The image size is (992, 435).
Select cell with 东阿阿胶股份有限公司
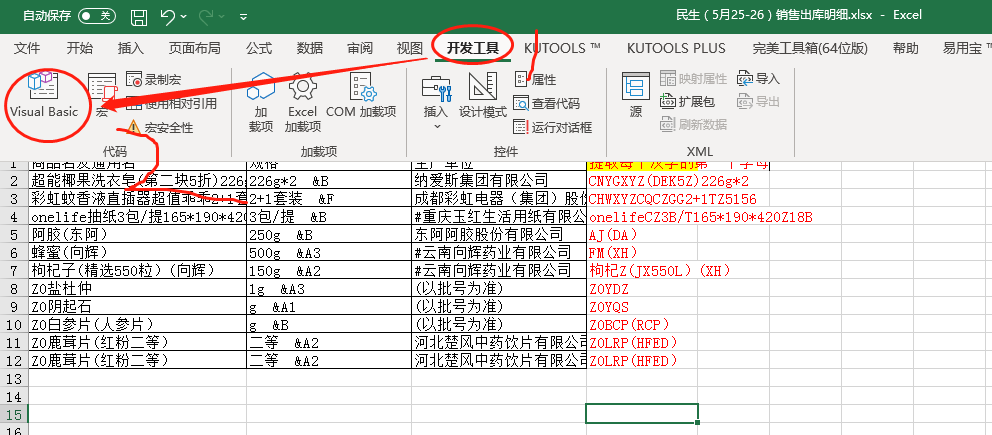(x=499, y=235)
